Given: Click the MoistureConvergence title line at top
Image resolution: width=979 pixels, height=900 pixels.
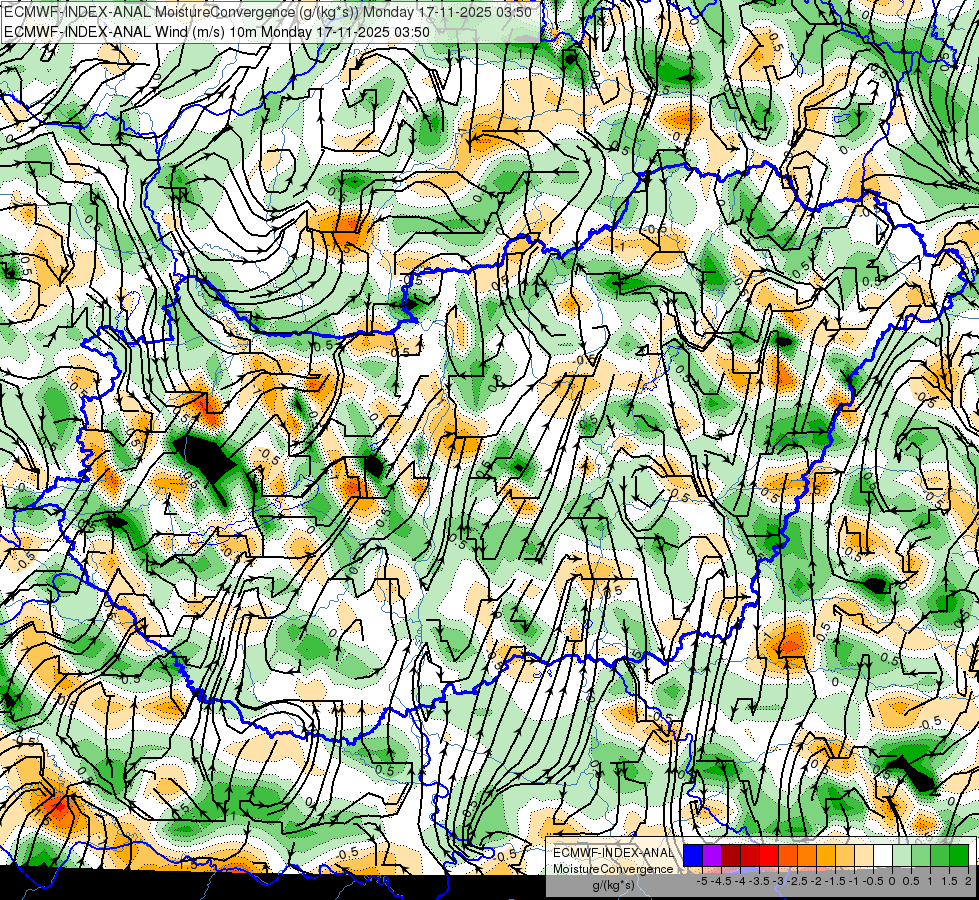Looking at the screenshot, I should tap(268, 12).
